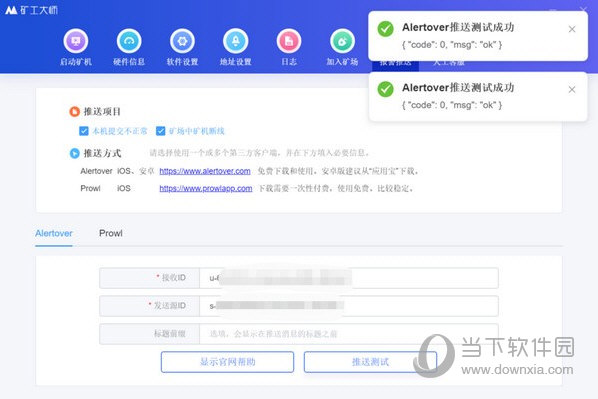
Task: Click the blue 推送方式 section icon
Action: point(74,153)
